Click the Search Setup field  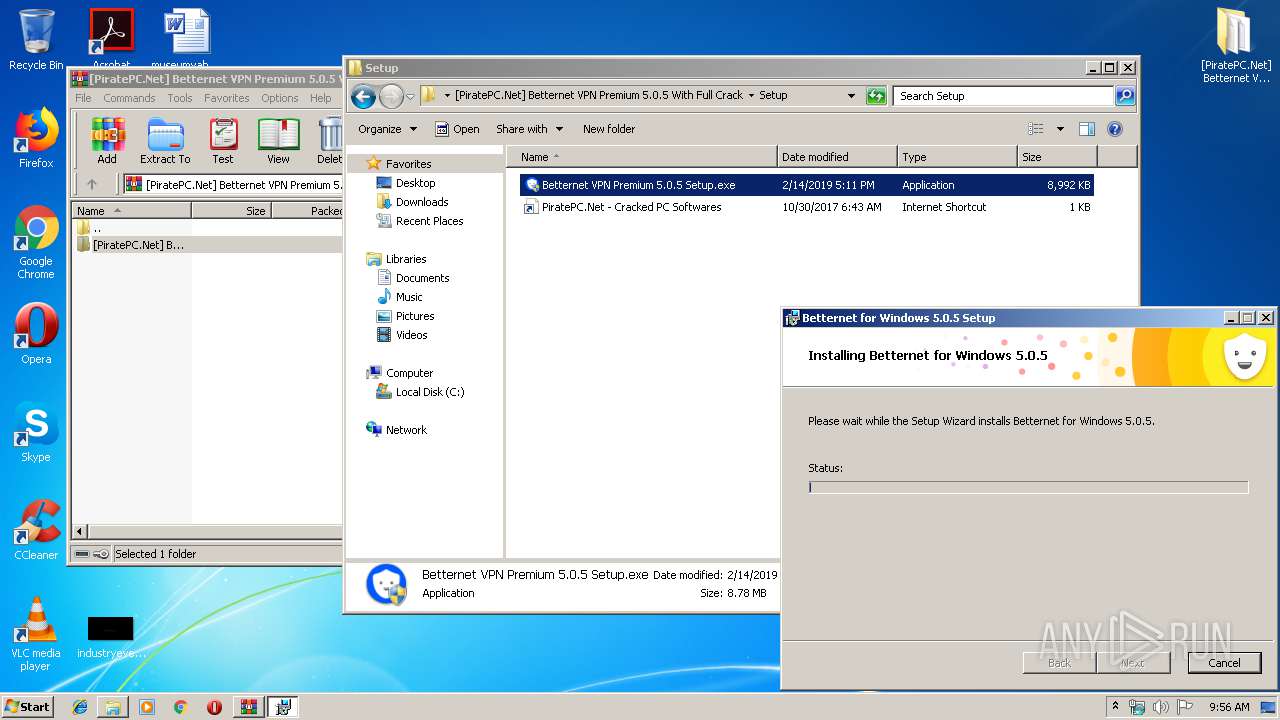pos(1003,96)
